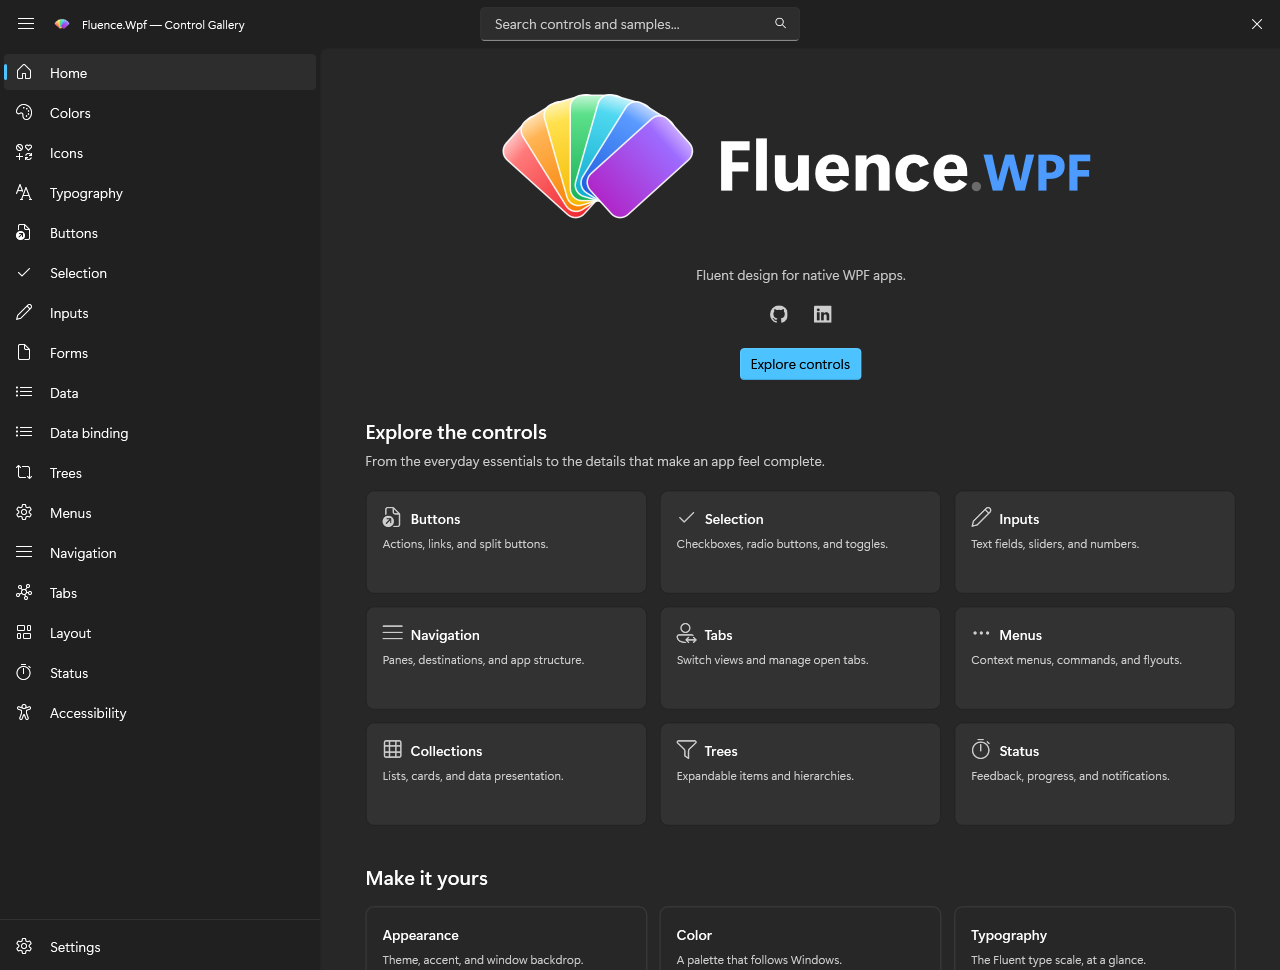Image resolution: width=1280 pixels, height=970 pixels.
Task: Click the Icons sidebar icon
Action: 24,152
